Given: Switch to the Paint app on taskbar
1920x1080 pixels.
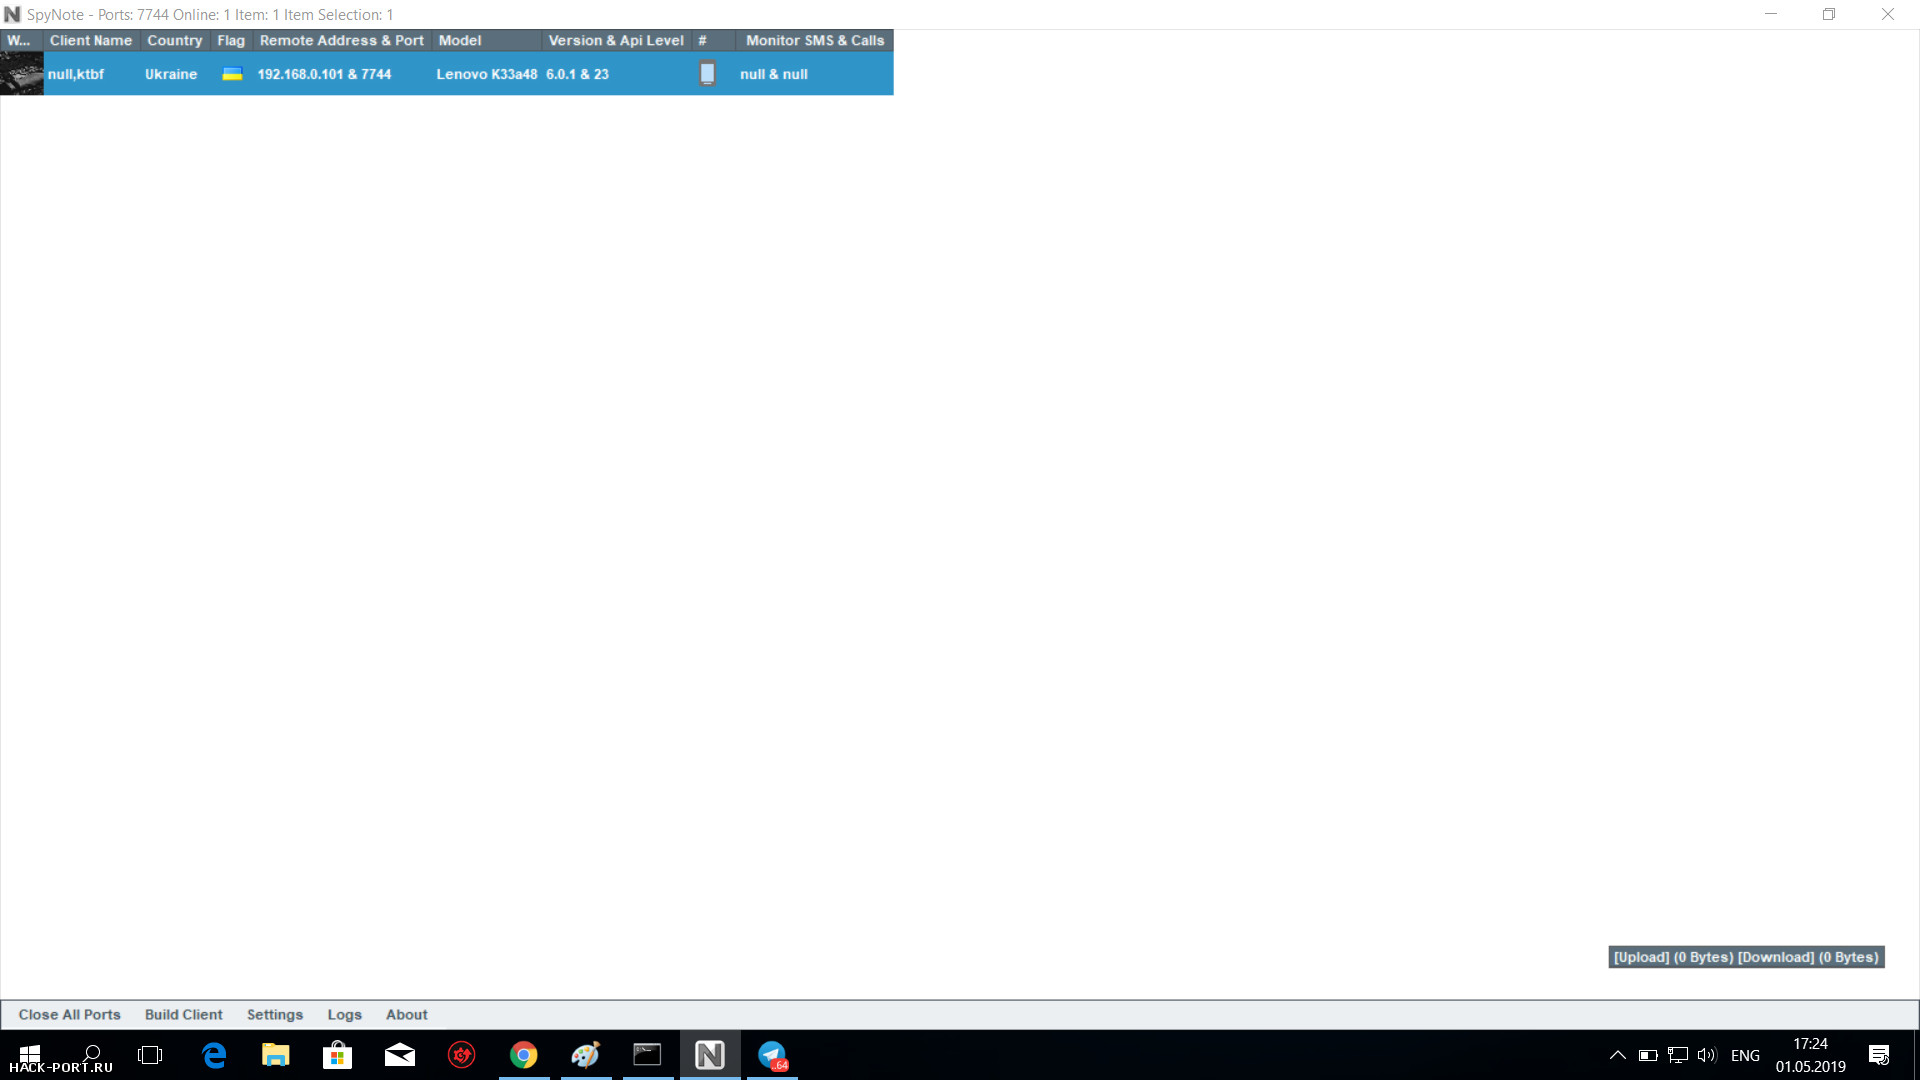Looking at the screenshot, I should (x=586, y=1055).
